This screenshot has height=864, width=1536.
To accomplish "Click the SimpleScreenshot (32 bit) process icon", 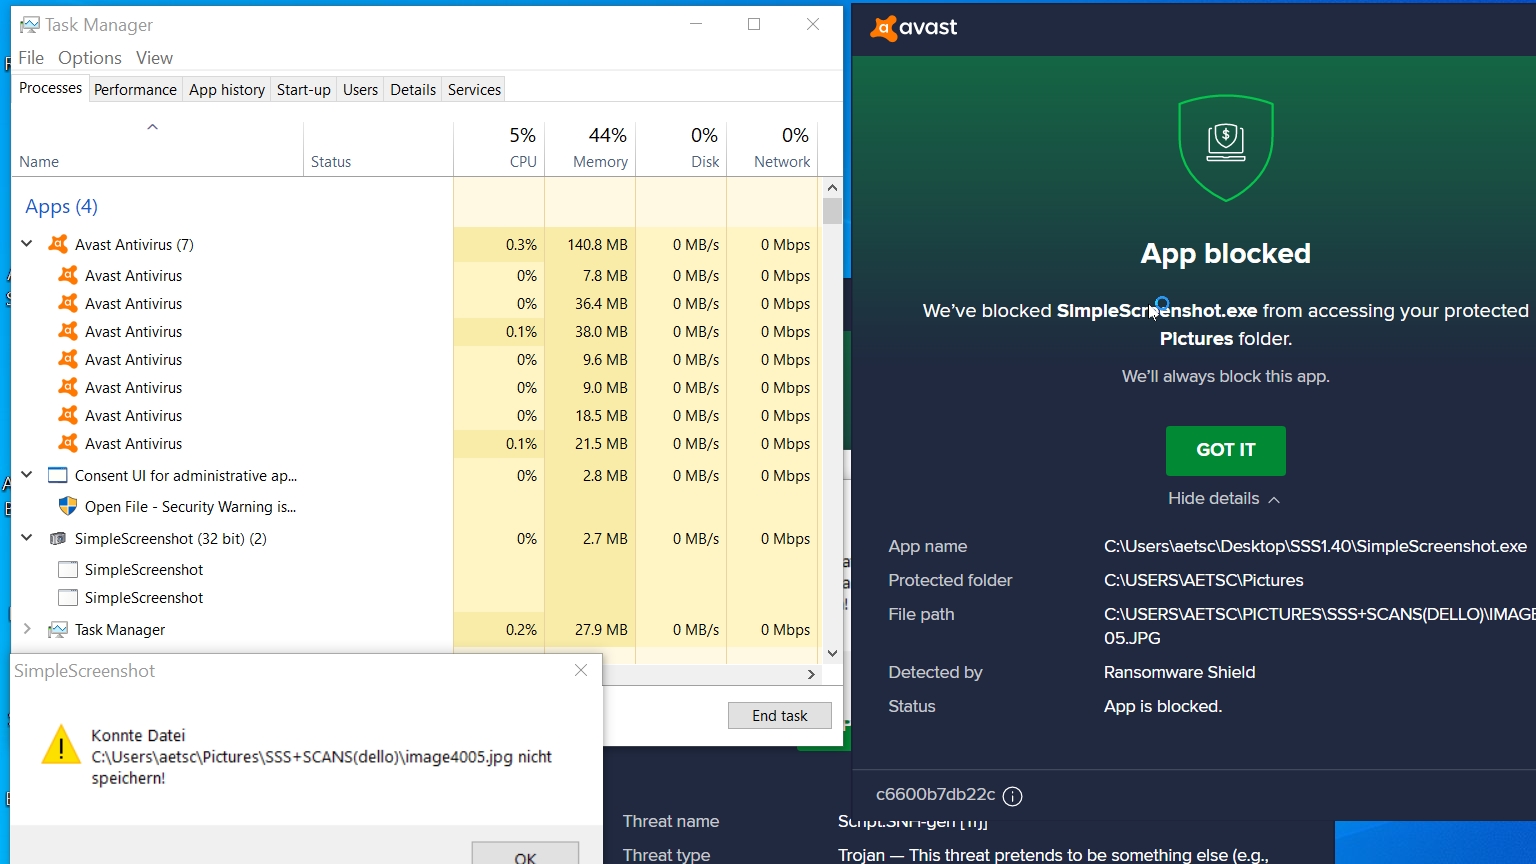I will (x=58, y=538).
